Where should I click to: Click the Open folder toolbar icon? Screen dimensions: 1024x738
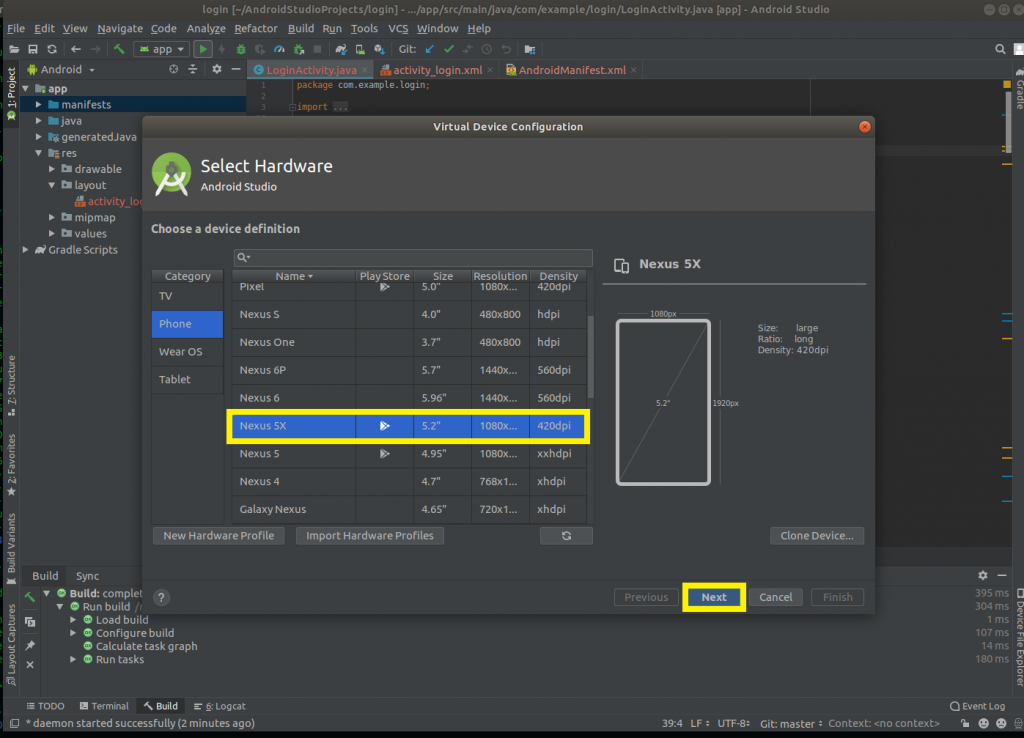[14, 49]
